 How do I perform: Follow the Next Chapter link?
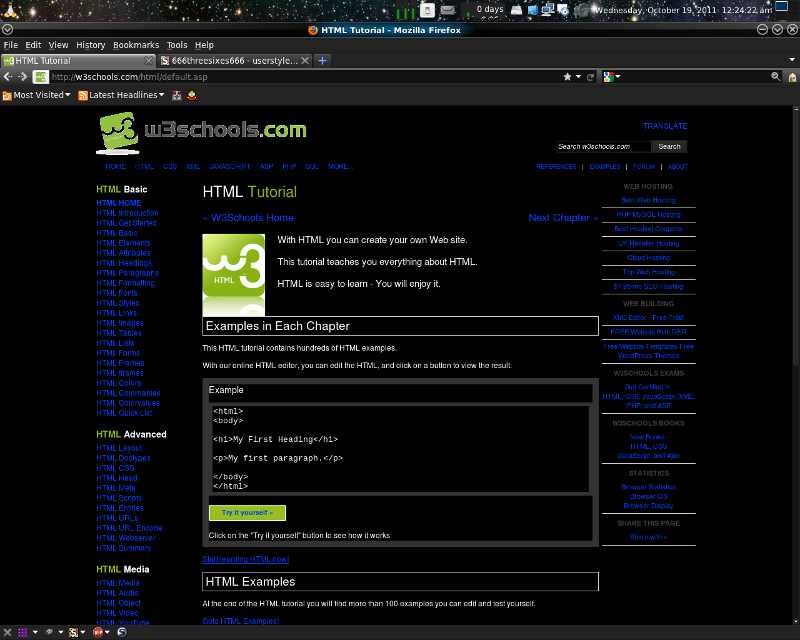coord(563,218)
